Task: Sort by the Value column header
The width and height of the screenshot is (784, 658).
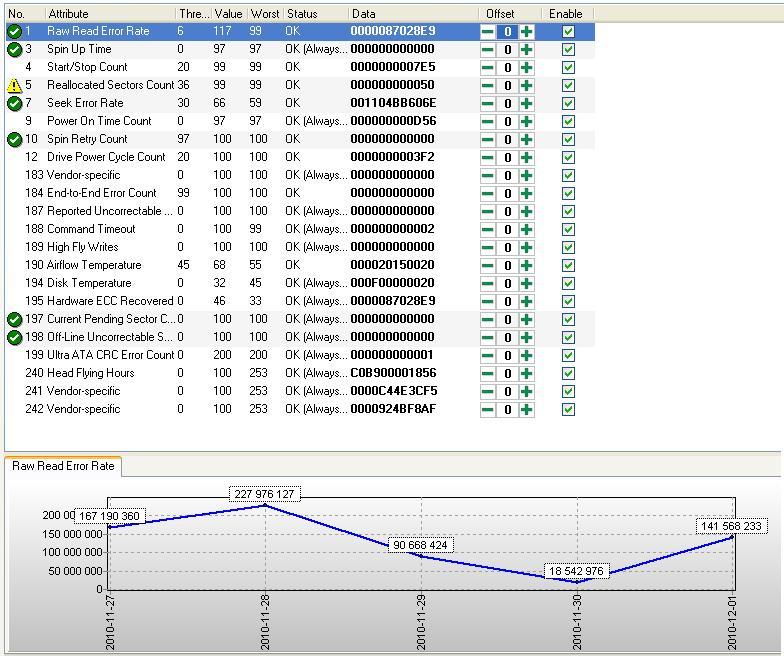Action: coord(229,14)
